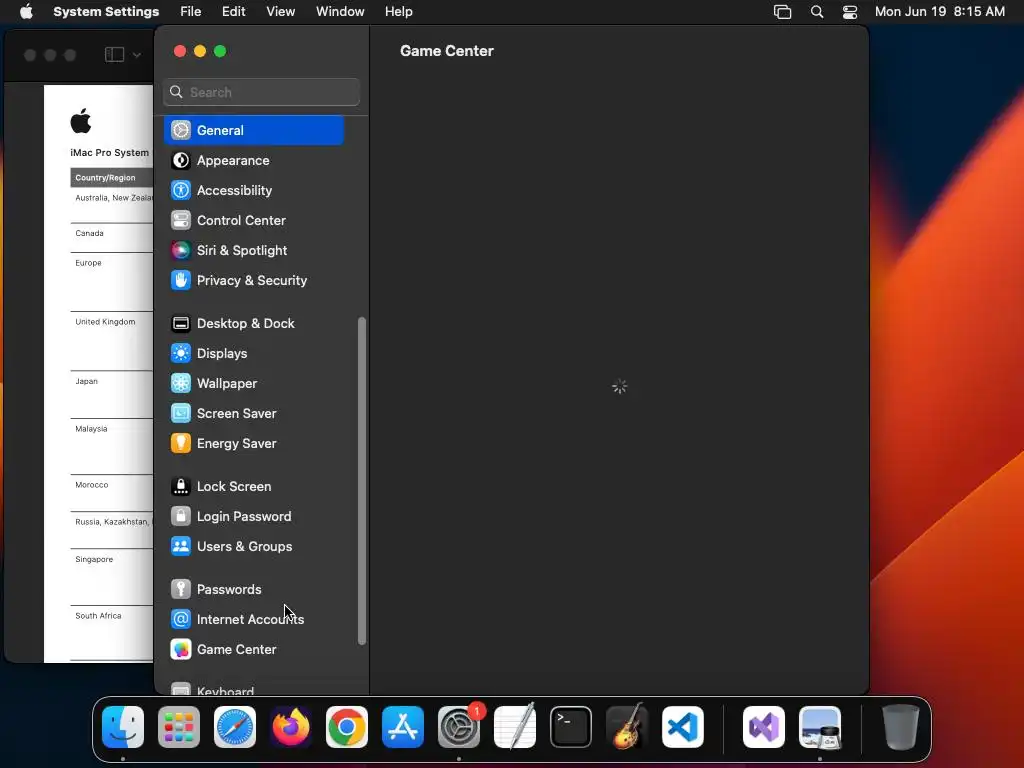Click United Kingdom row in background document
The width and height of the screenshot is (1024, 768).
[x=112, y=340]
